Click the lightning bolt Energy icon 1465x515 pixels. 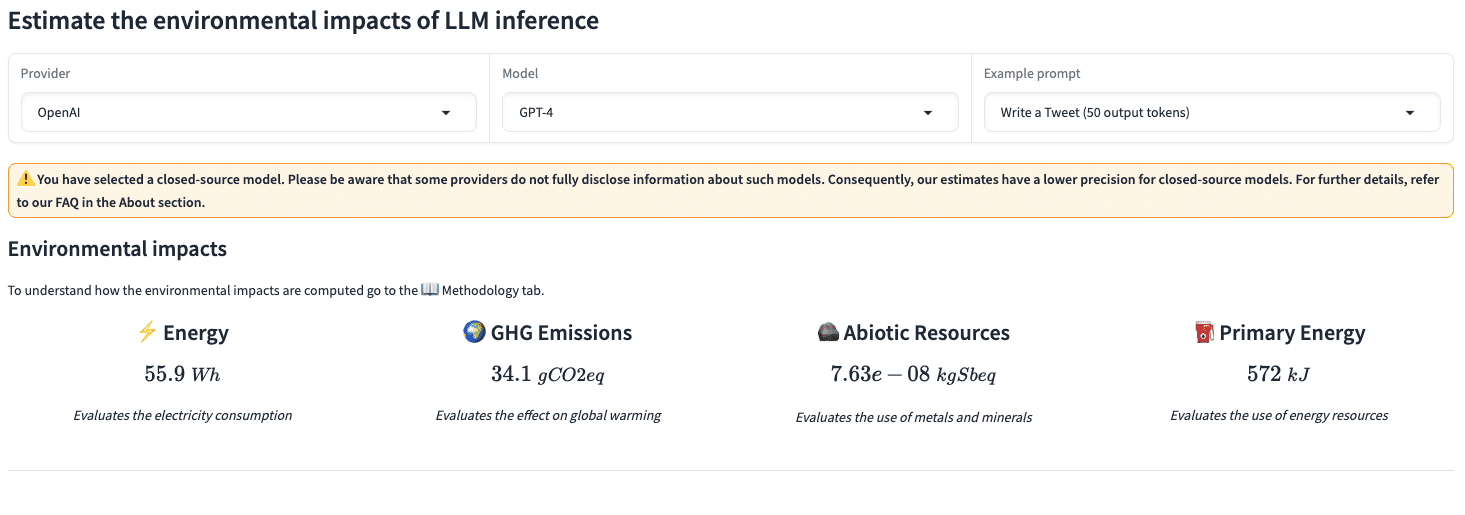[x=147, y=332]
